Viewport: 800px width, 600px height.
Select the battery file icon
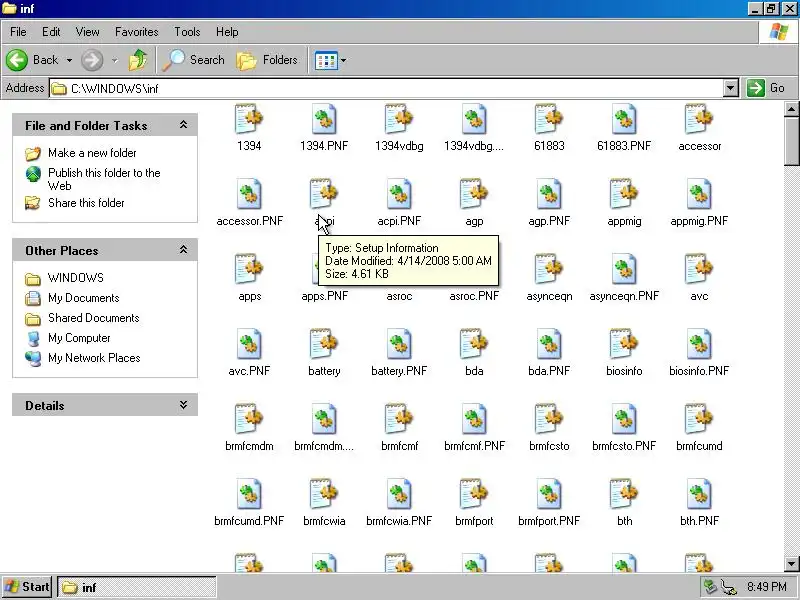[324, 344]
